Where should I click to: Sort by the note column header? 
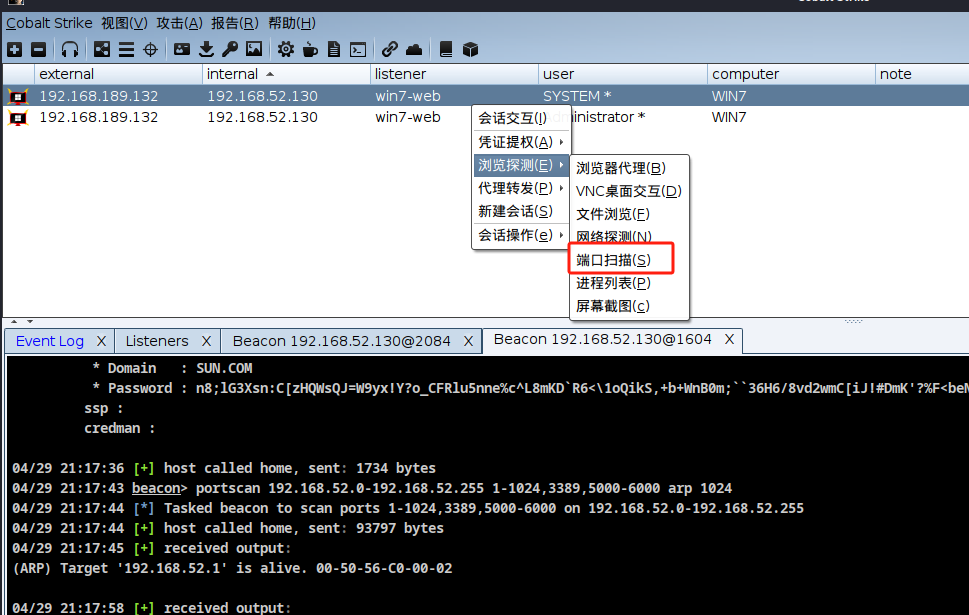(x=922, y=74)
